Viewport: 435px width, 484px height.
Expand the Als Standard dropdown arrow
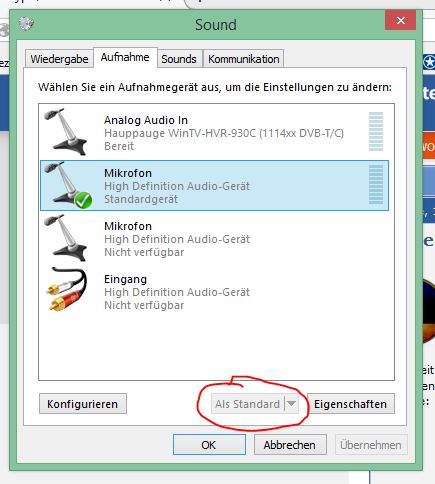[x=291, y=404]
